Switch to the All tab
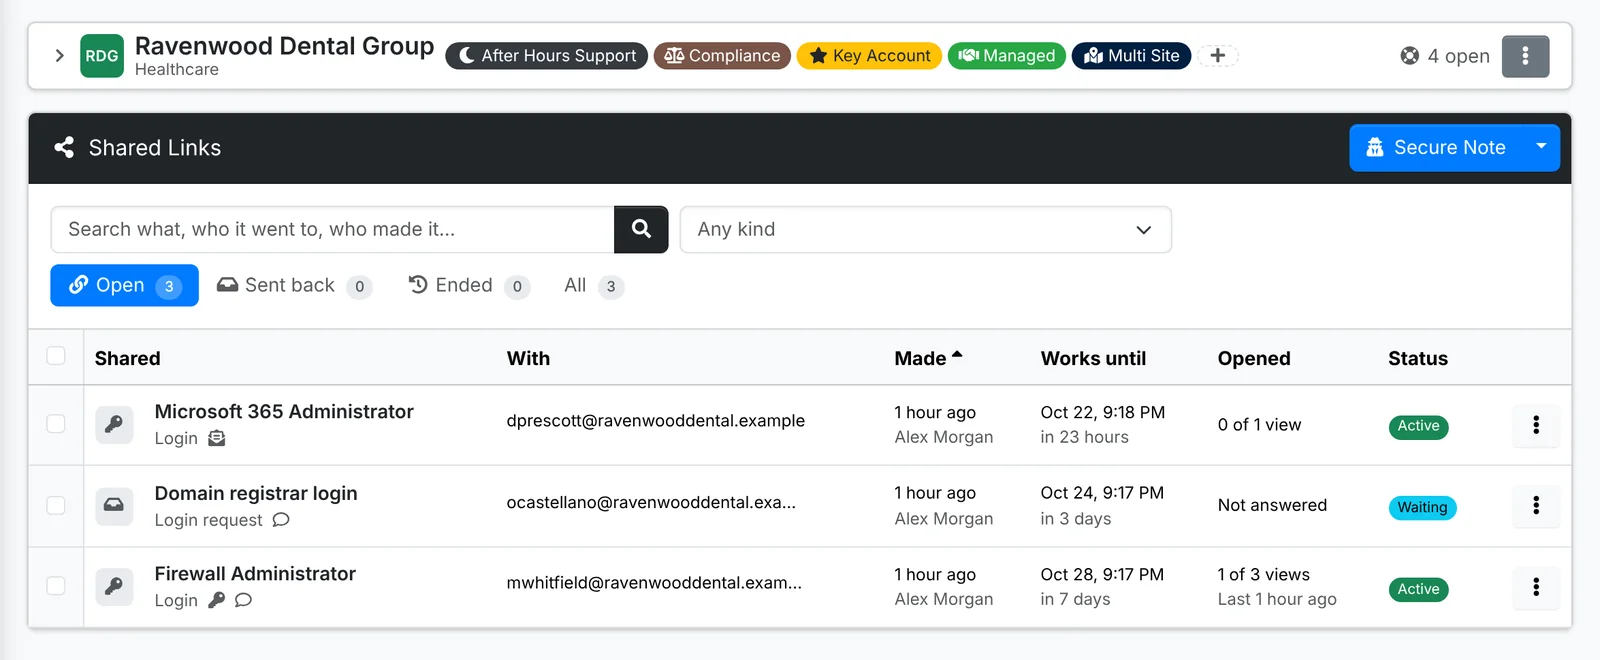This screenshot has width=1600, height=660. (594, 286)
